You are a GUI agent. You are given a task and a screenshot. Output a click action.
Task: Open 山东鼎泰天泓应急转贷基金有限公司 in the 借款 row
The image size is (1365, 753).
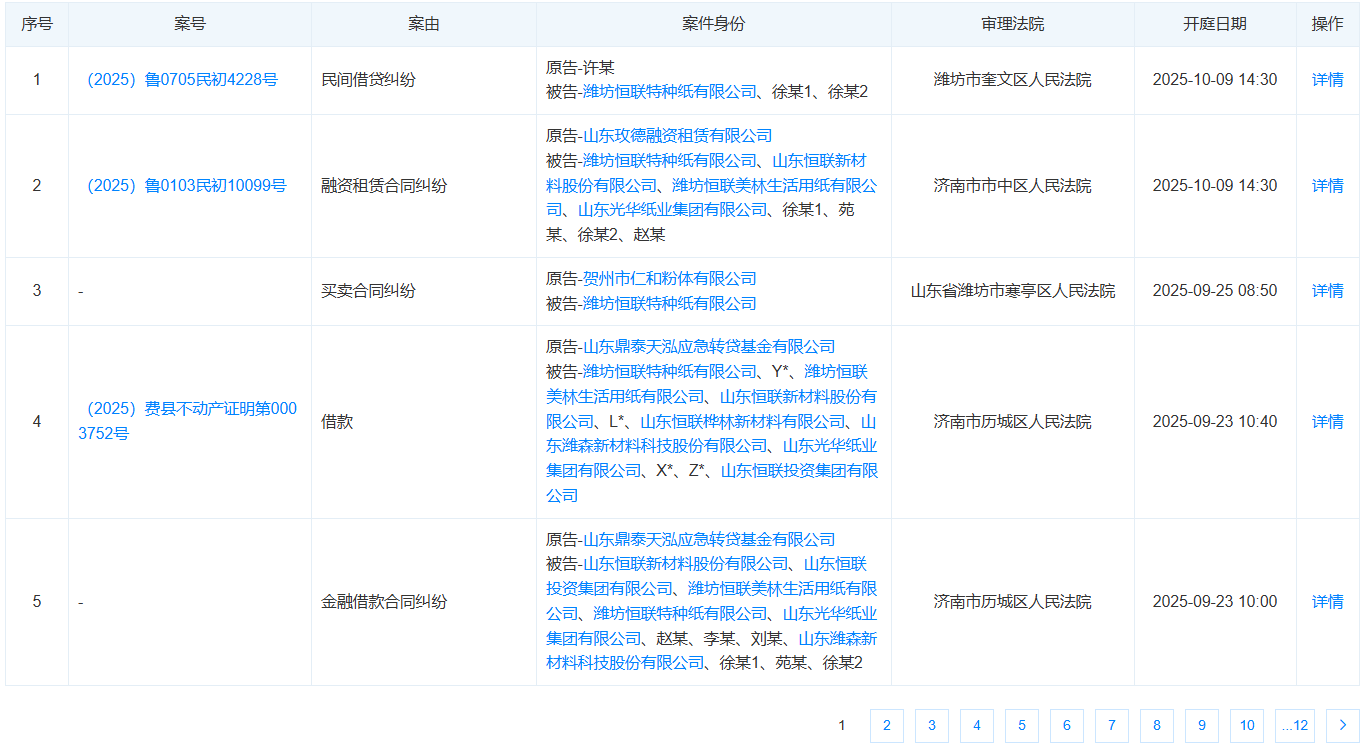click(x=709, y=347)
